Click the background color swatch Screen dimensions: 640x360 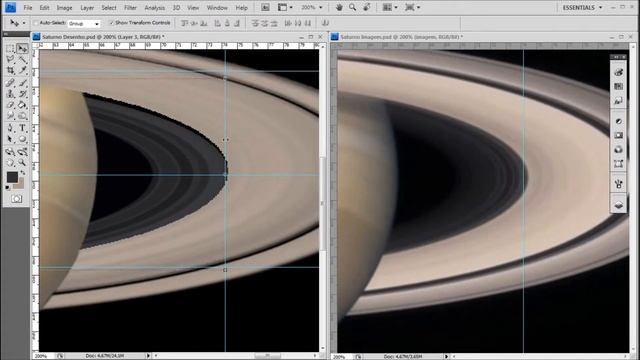click(x=20, y=184)
